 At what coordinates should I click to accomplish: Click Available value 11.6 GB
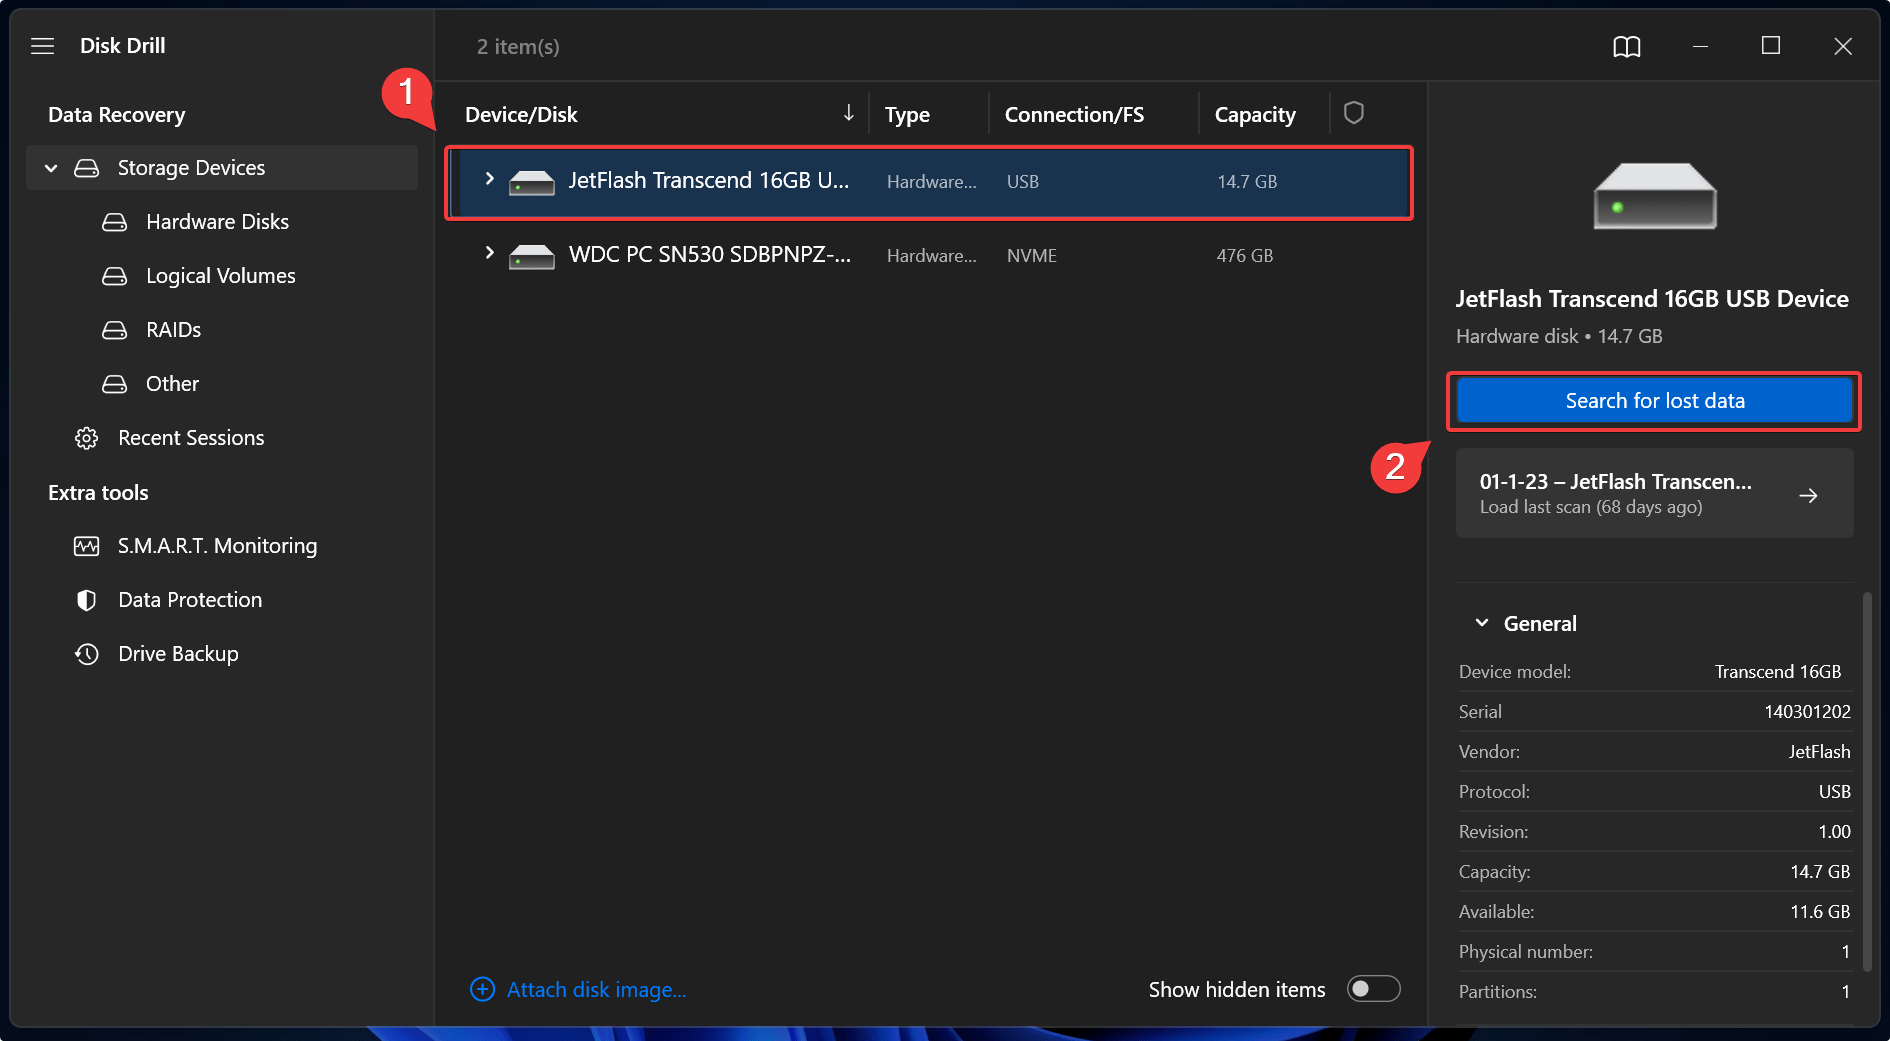coord(1820,912)
